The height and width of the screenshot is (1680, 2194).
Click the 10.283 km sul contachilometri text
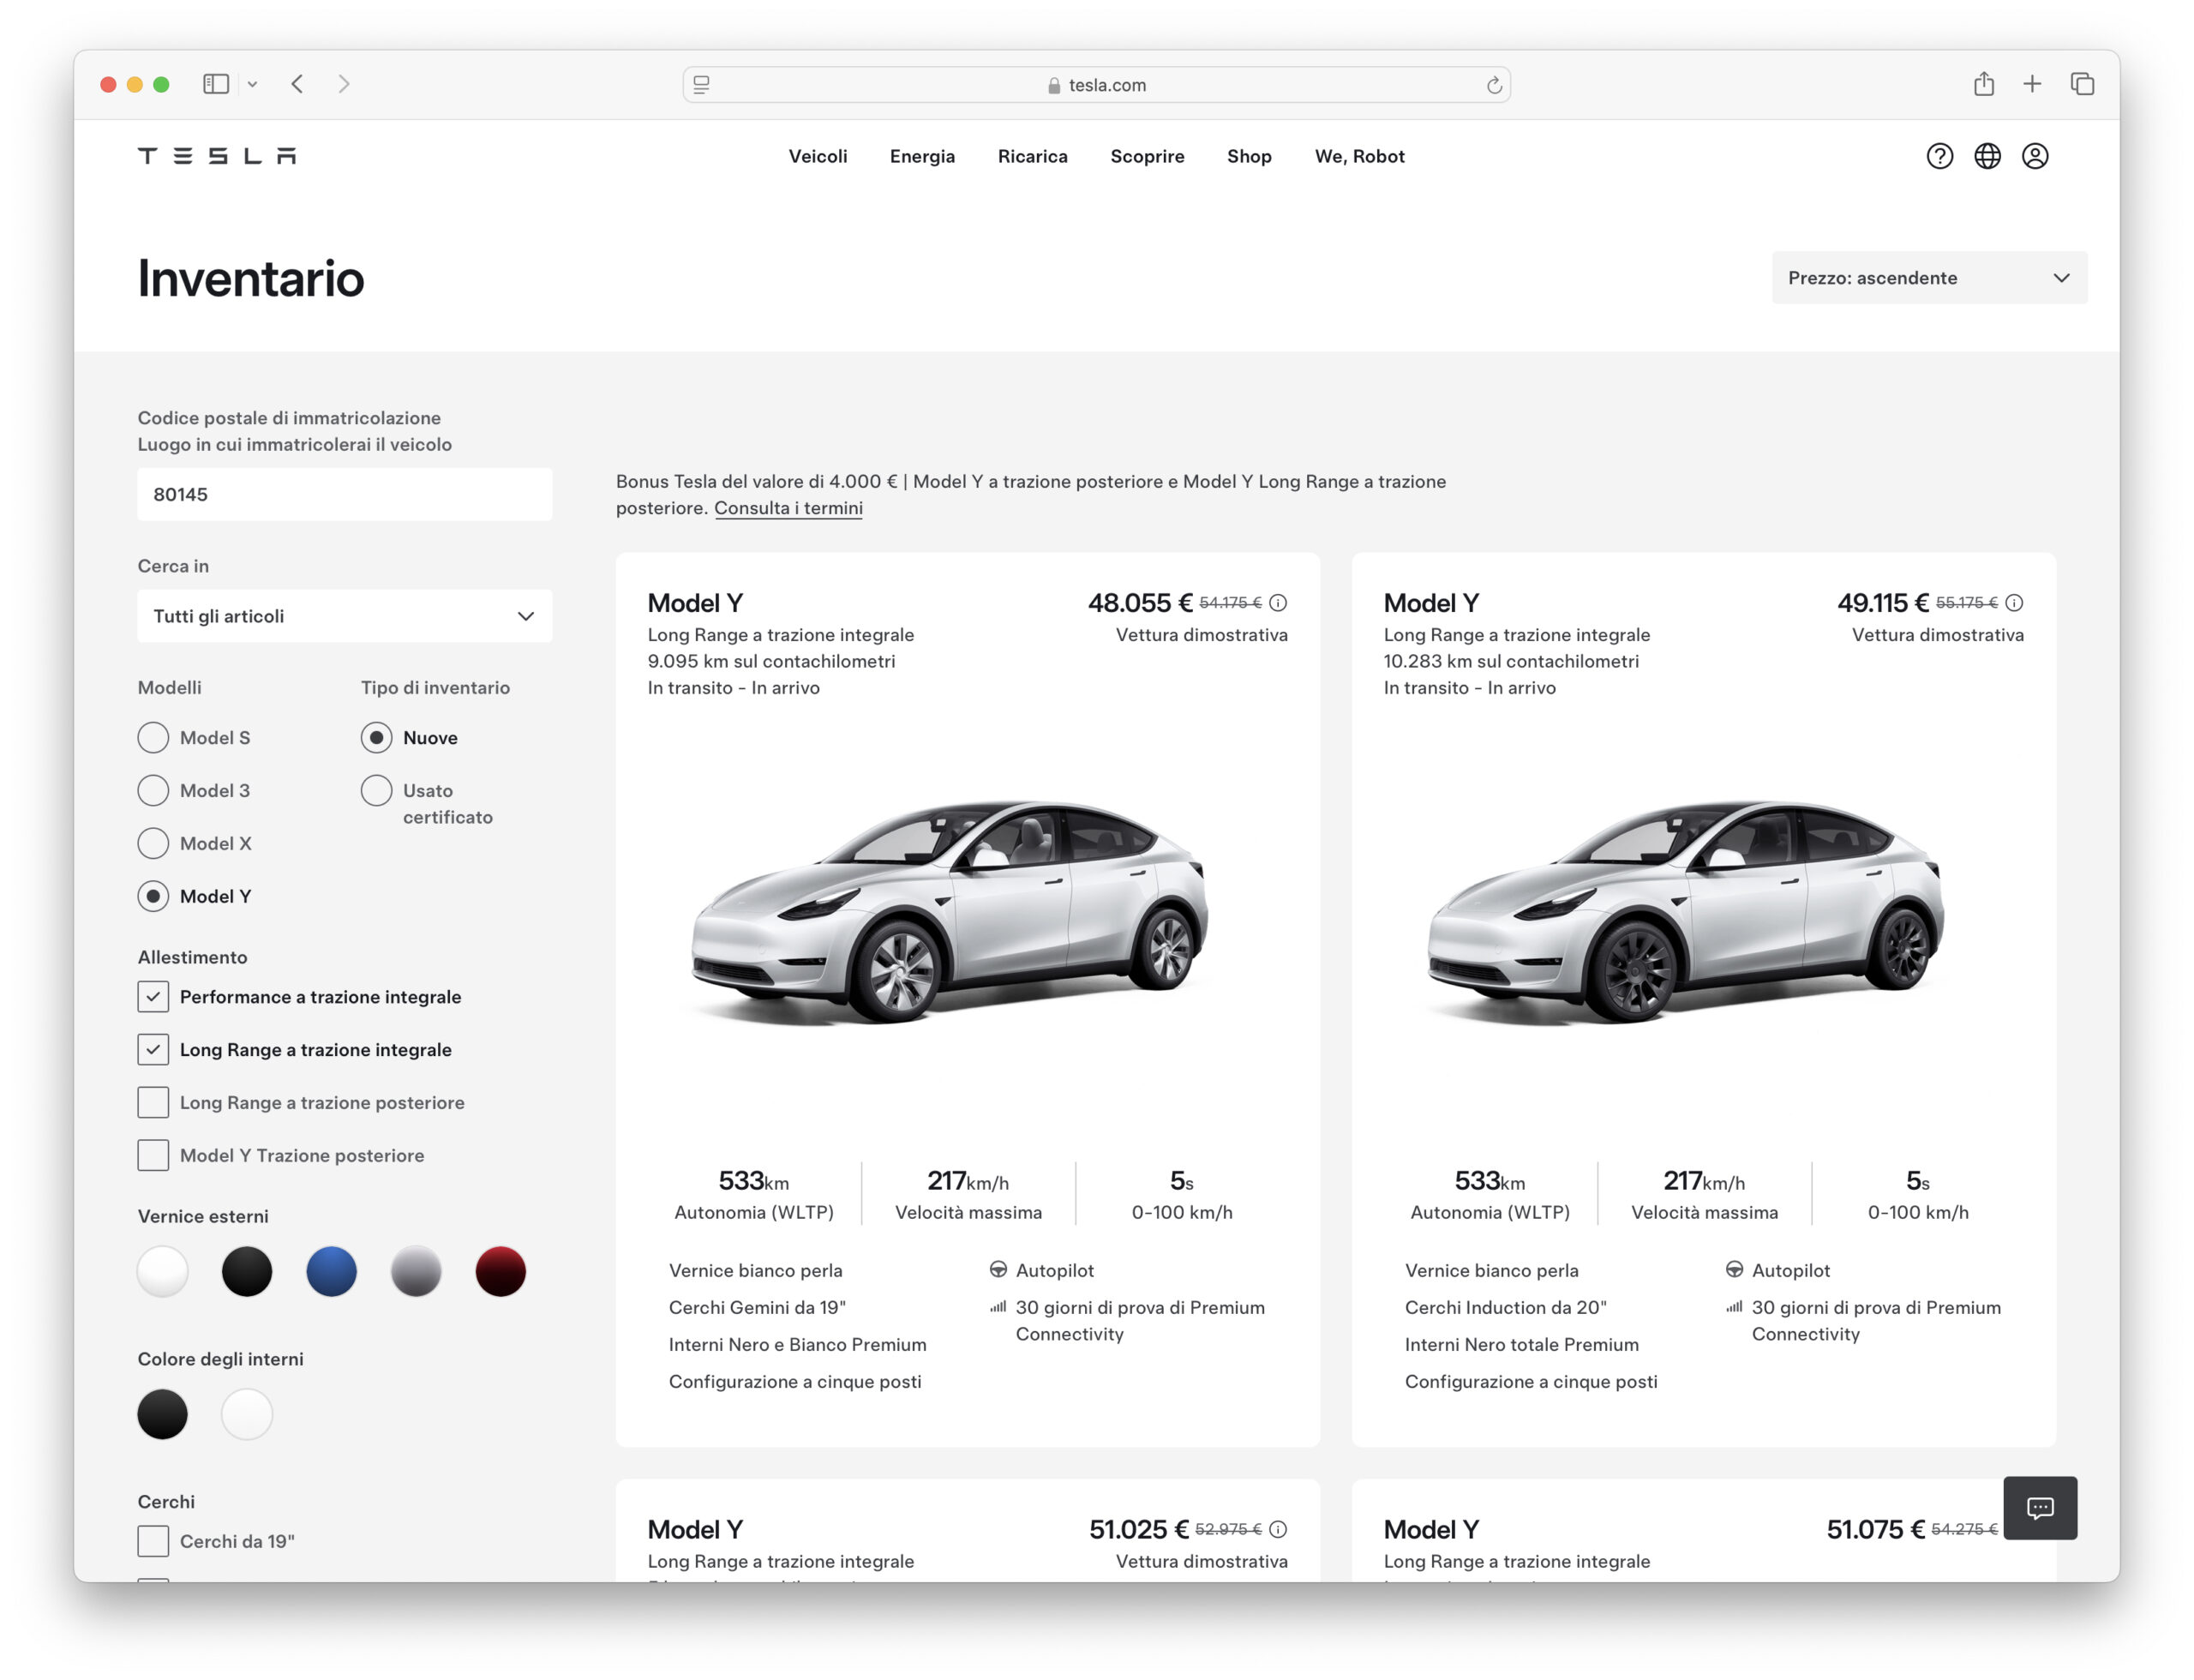point(1511,661)
